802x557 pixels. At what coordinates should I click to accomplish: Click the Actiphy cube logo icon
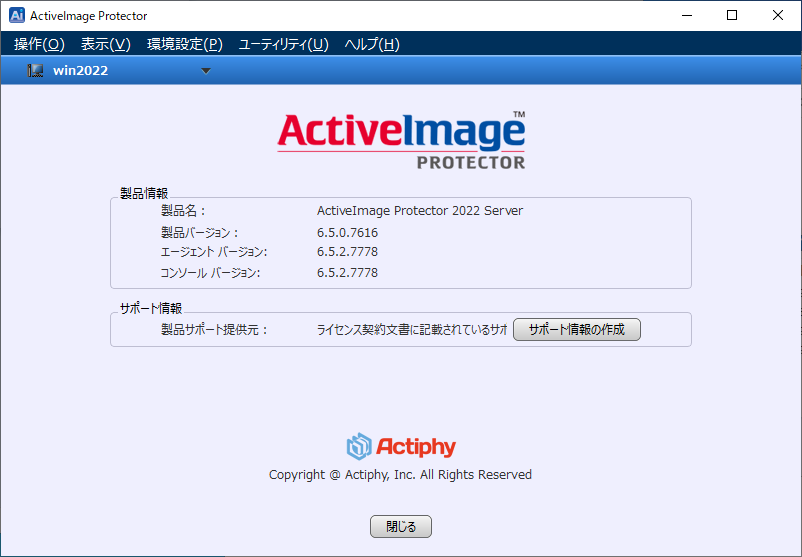[x=359, y=447]
